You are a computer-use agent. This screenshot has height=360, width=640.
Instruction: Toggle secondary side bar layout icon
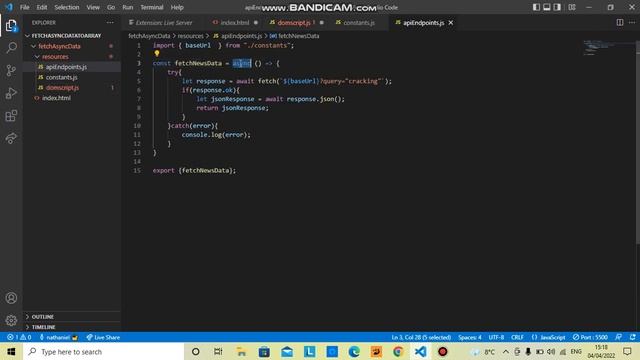pyautogui.click(x=557, y=7)
